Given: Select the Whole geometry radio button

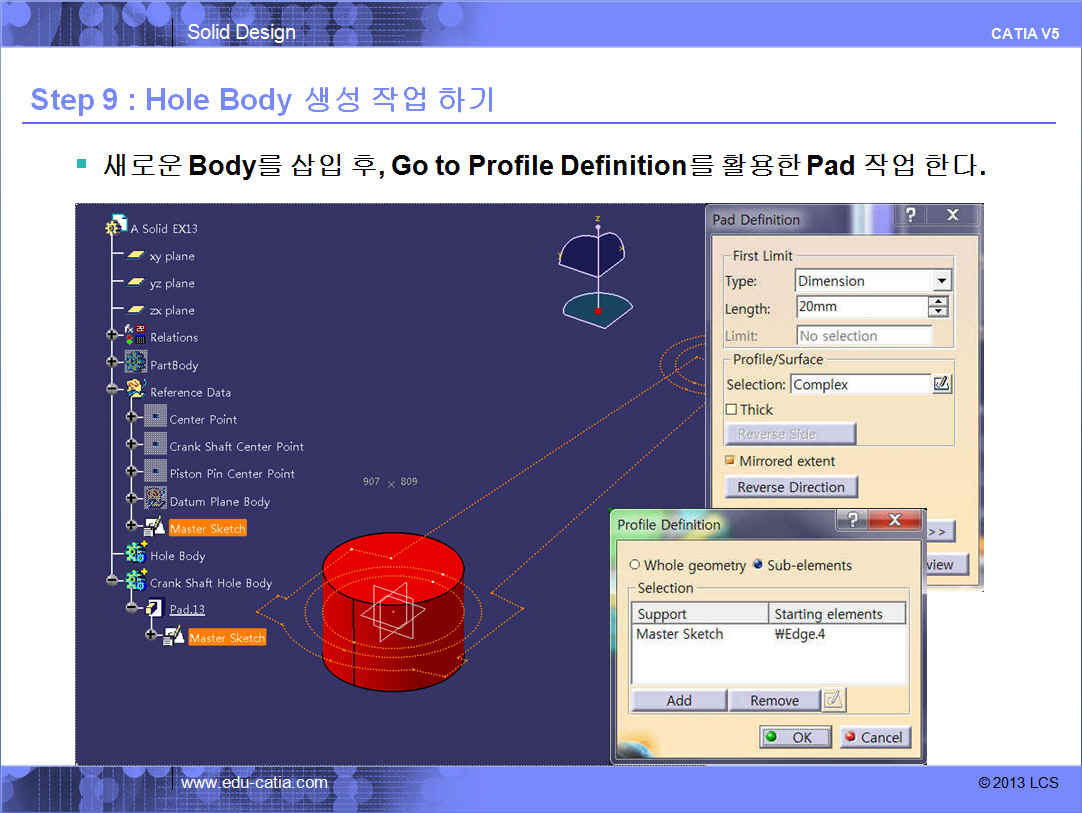Looking at the screenshot, I should (634, 565).
